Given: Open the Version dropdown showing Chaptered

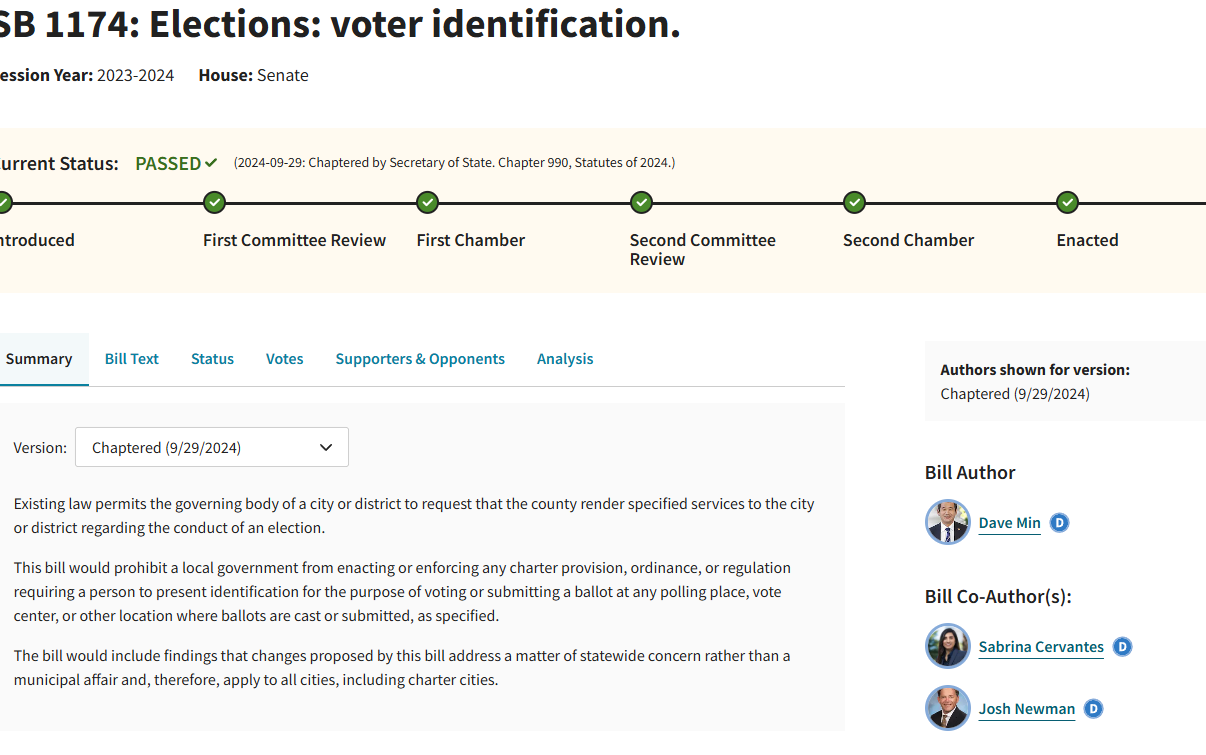Looking at the screenshot, I should tap(212, 447).
